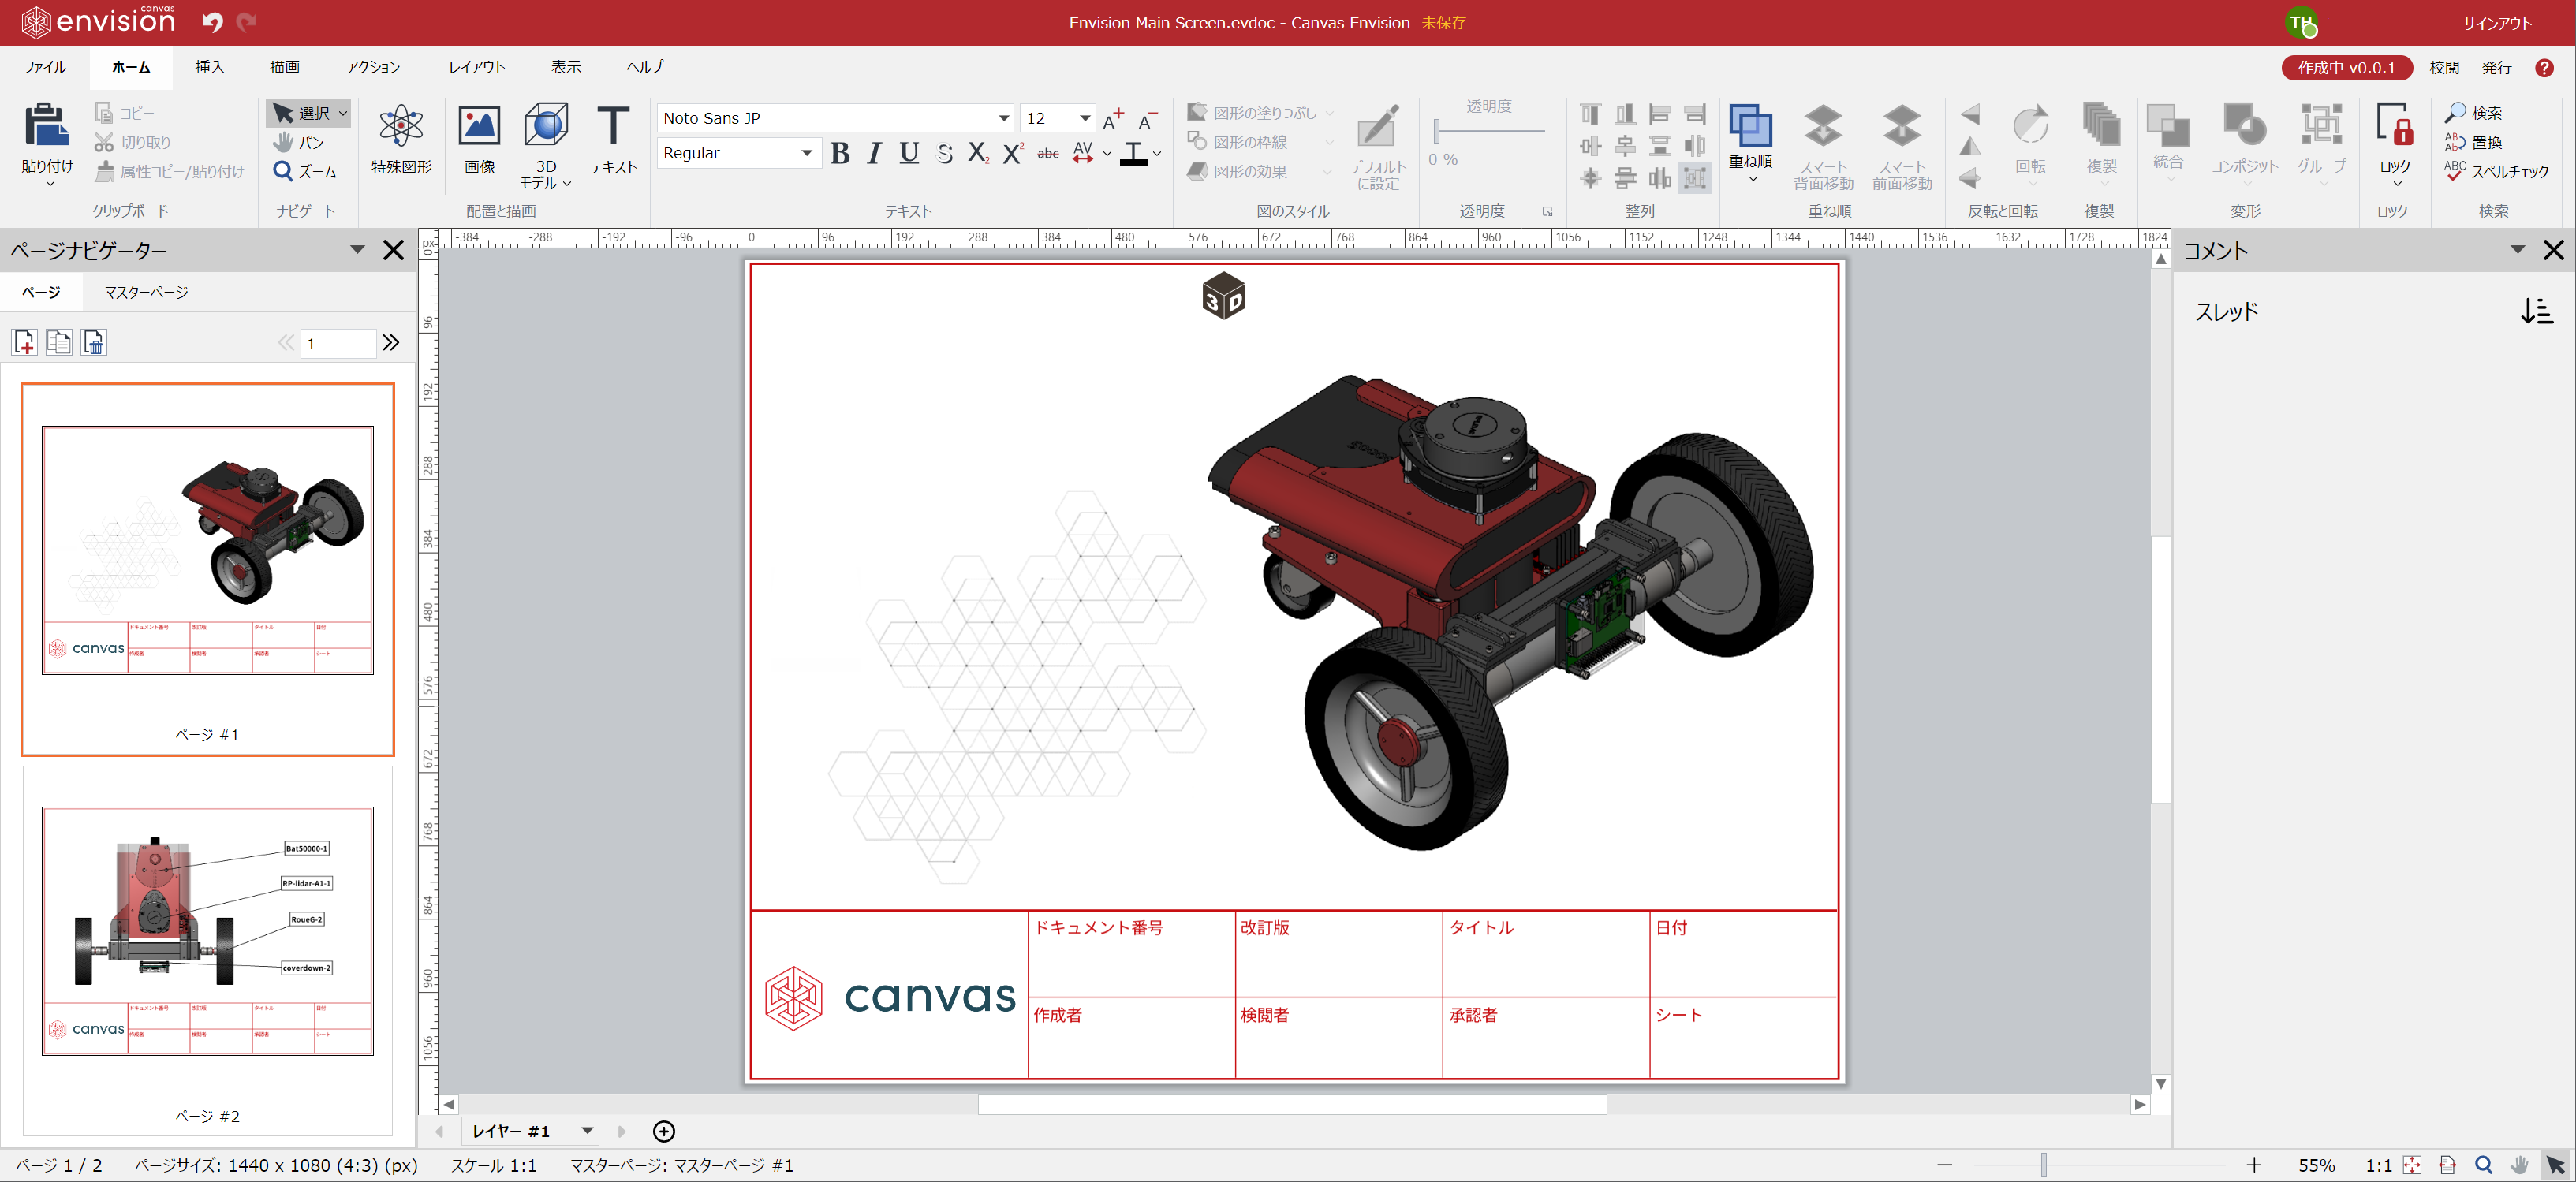2576x1182 pixels.
Task: Toggle small caps abc formatting
Action: pyautogui.click(x=1047, y=153)
